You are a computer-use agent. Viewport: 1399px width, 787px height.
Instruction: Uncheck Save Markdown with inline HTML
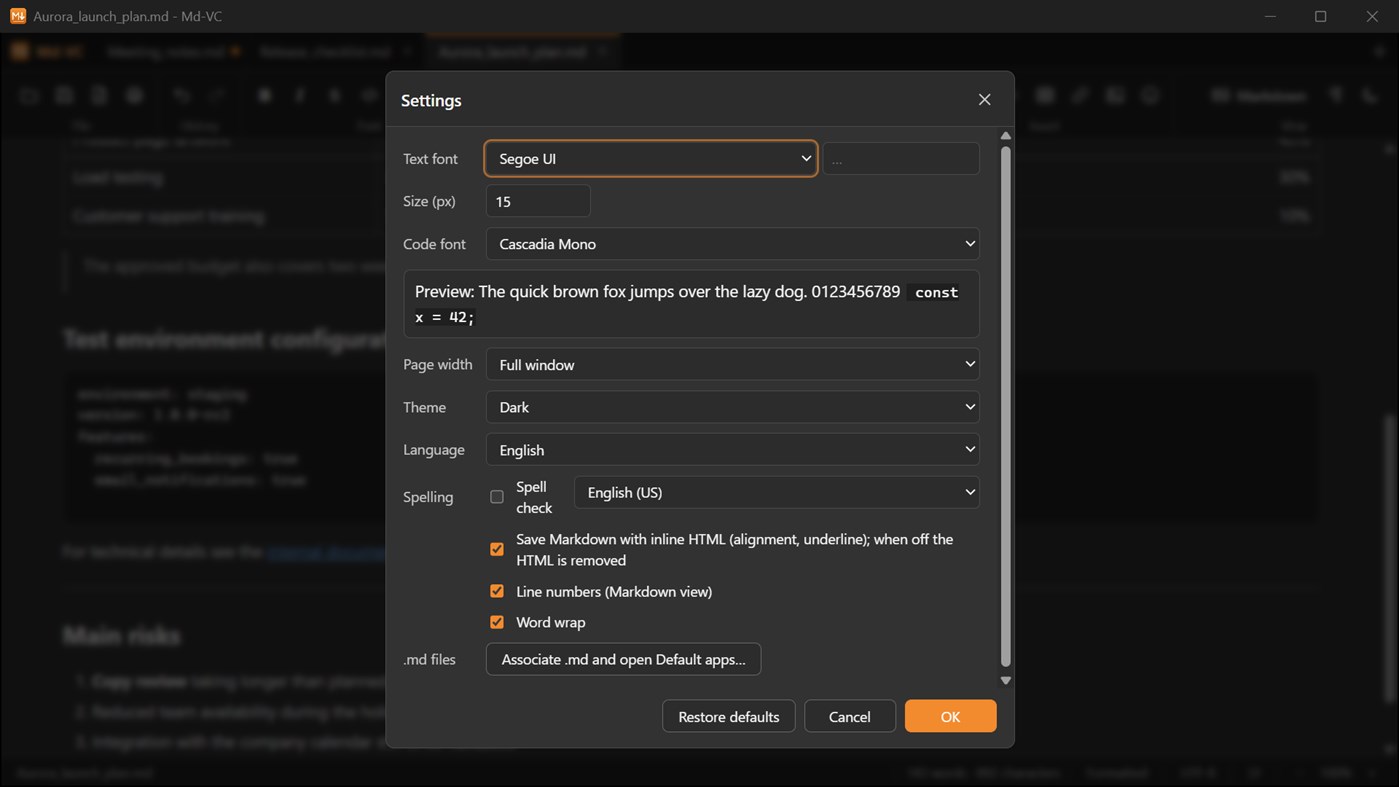click(497, 549)
